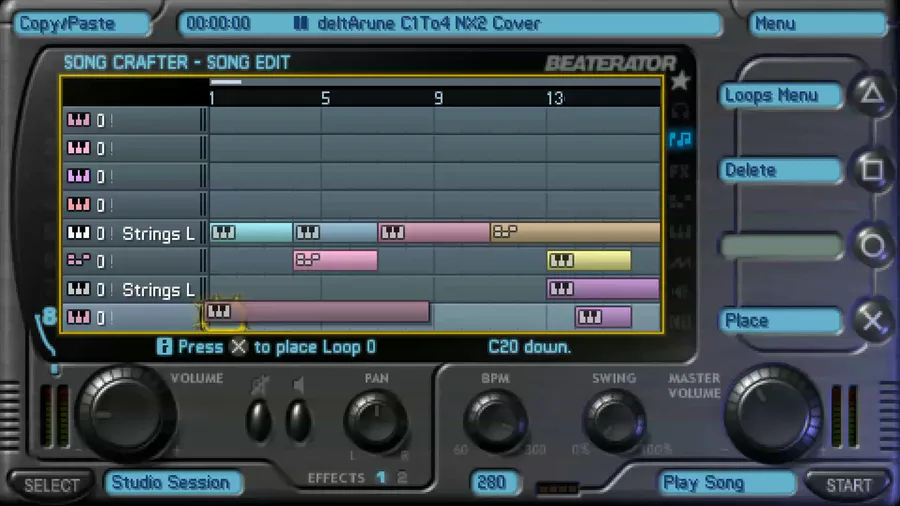Select the long mauve loop on track eight
The width and height of the screenshot is (900, 506).
pyautogui.click(x=317, y=312)
